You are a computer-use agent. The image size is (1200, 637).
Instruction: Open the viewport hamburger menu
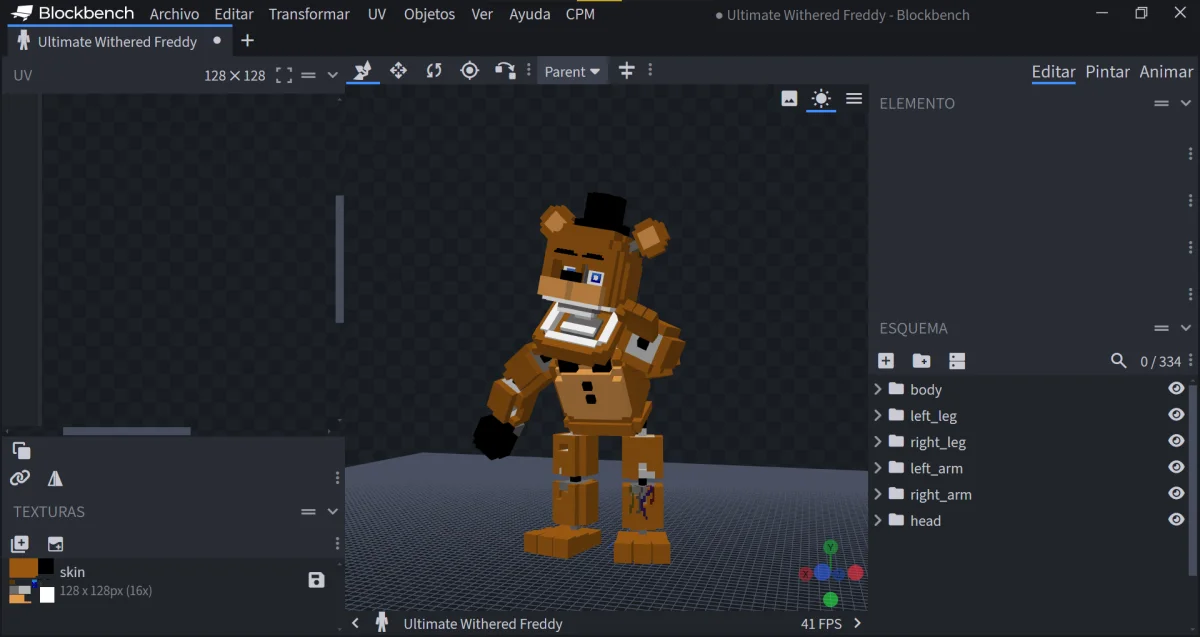point(854,98)
